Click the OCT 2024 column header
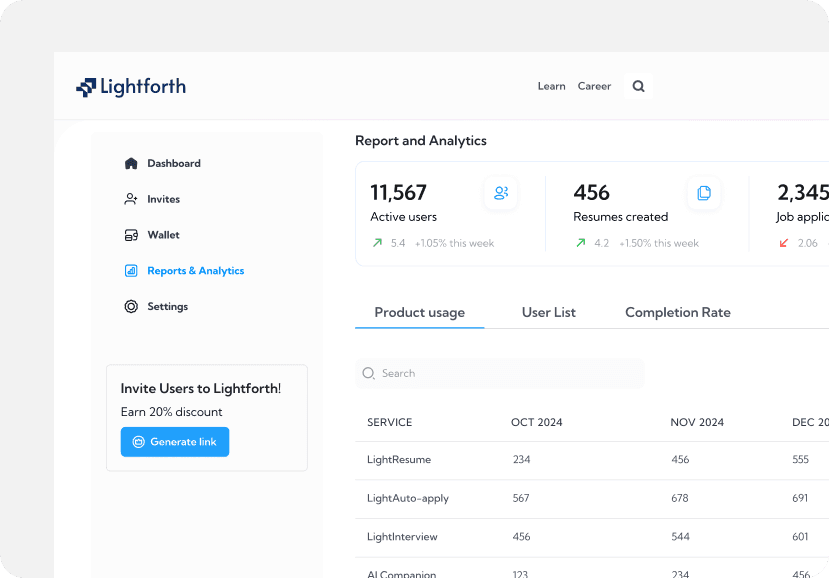 point(536,422)
